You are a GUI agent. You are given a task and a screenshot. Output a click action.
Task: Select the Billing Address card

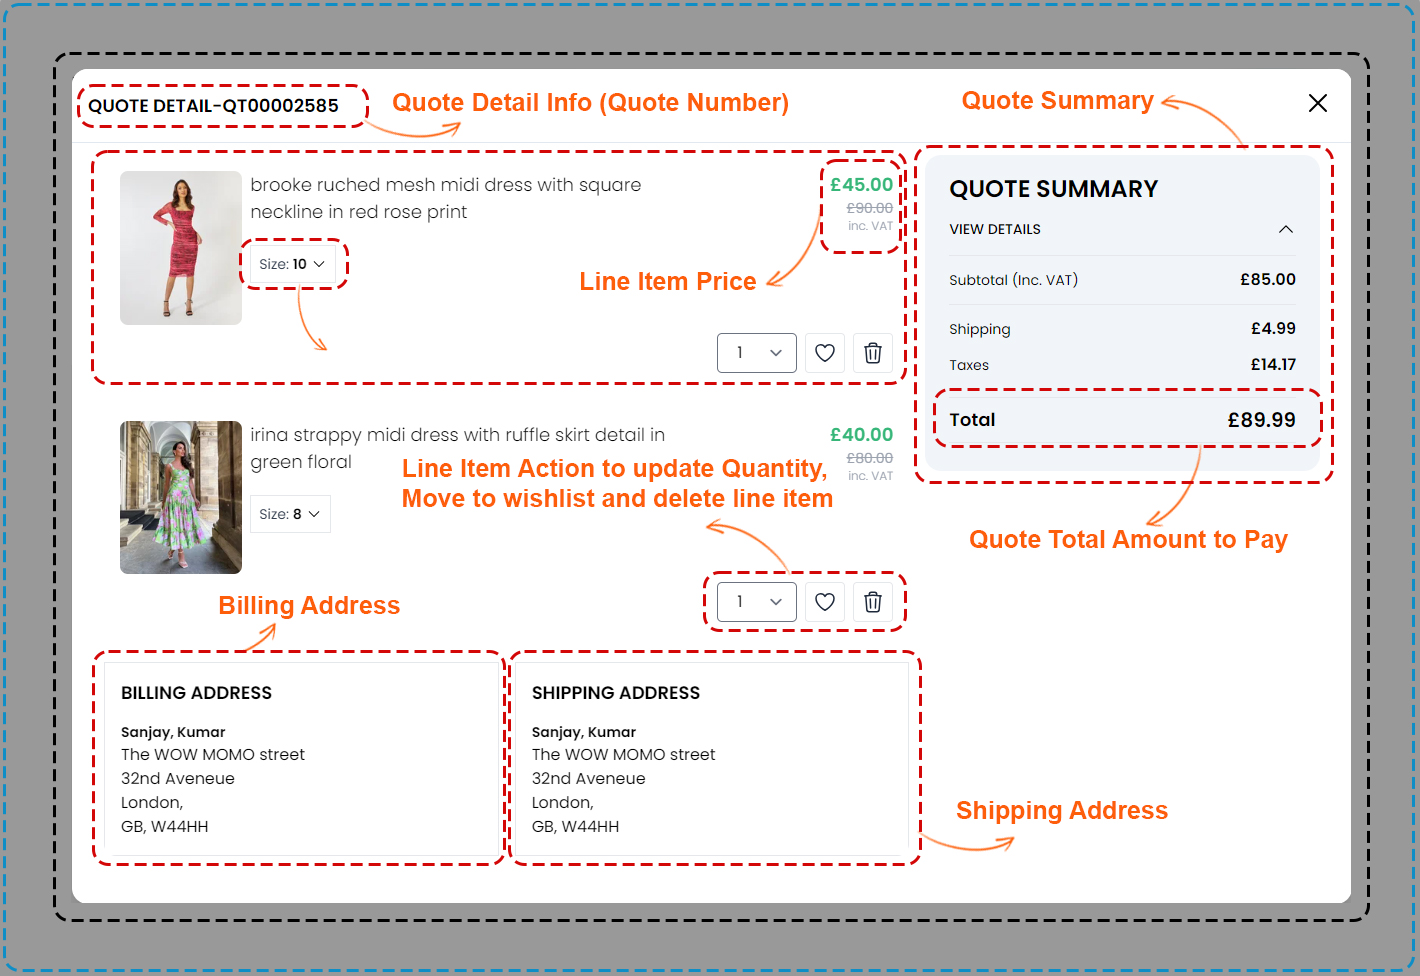coord(299,758)
